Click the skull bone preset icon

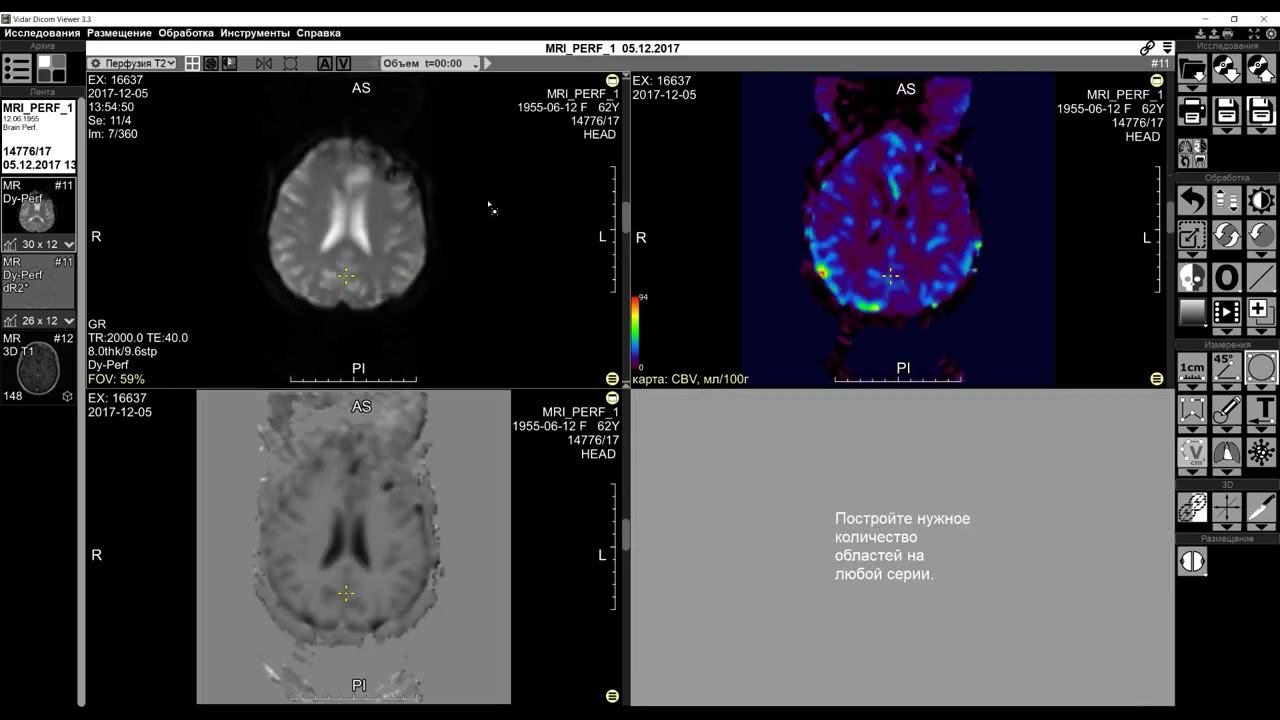coord(1192,277)
